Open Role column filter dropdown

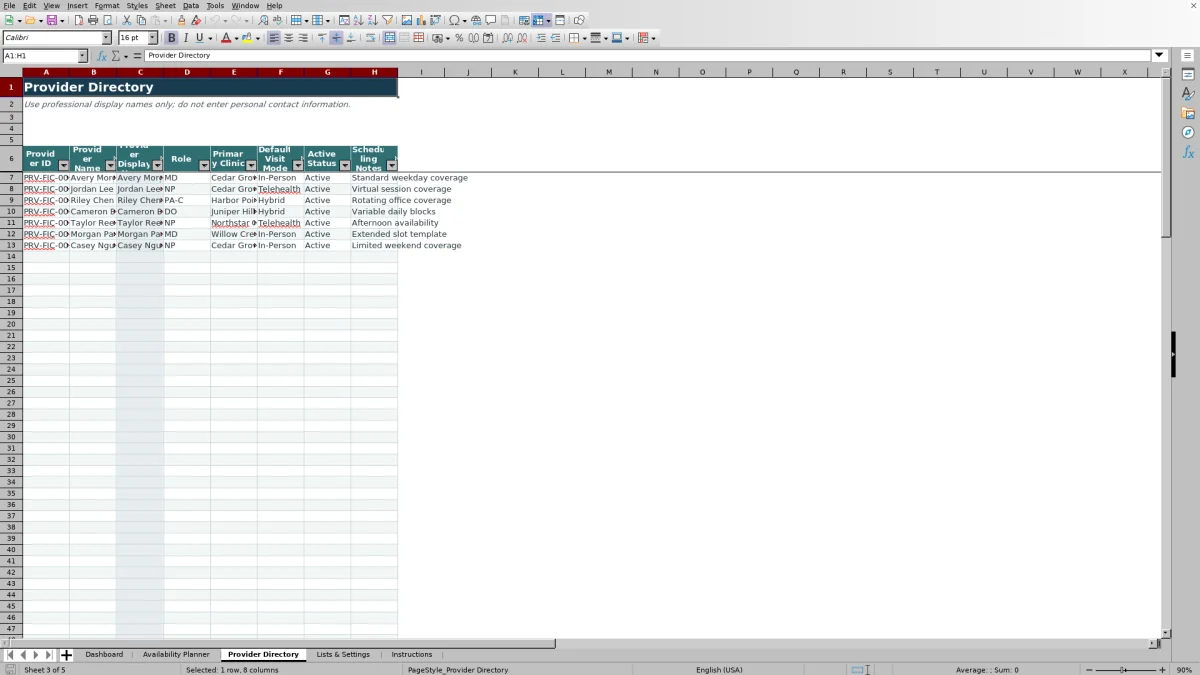[x=204, y=165]
